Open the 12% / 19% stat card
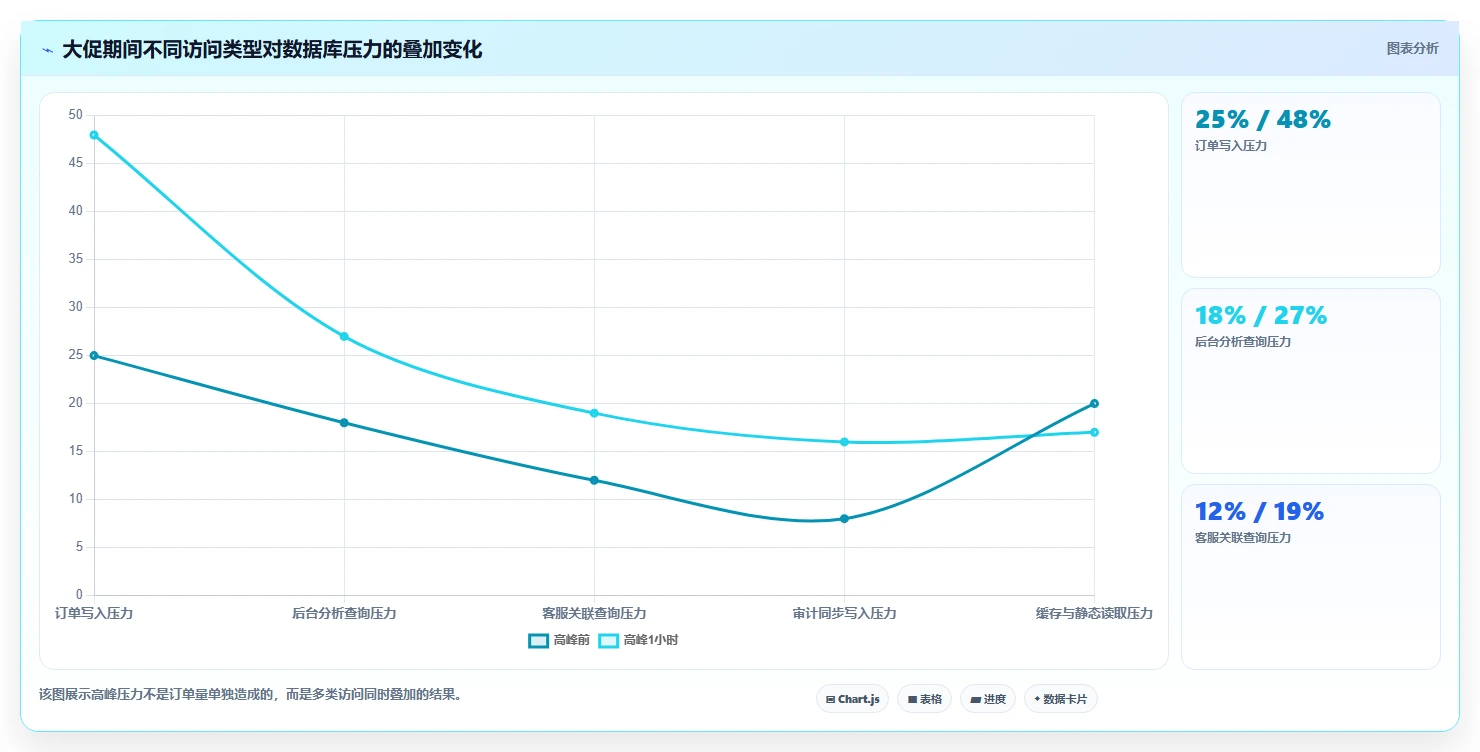The height and width of the screenshot is (752, 1480). tap(1310, 577)
